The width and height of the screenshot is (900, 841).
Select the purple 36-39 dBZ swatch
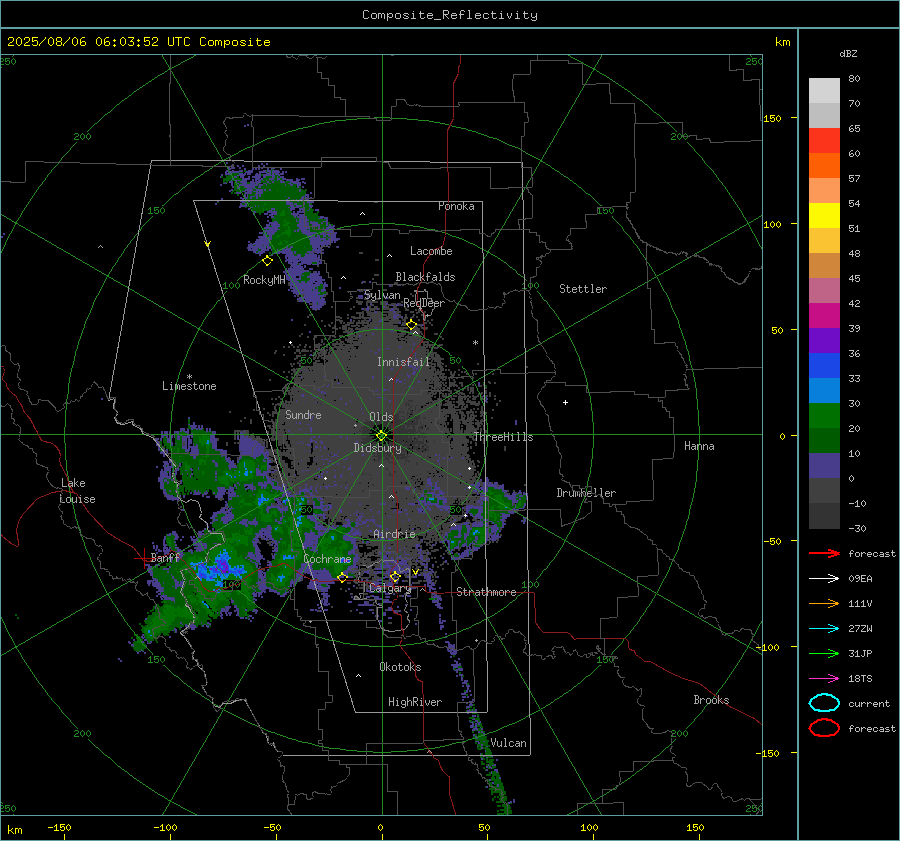coord(824,340)
